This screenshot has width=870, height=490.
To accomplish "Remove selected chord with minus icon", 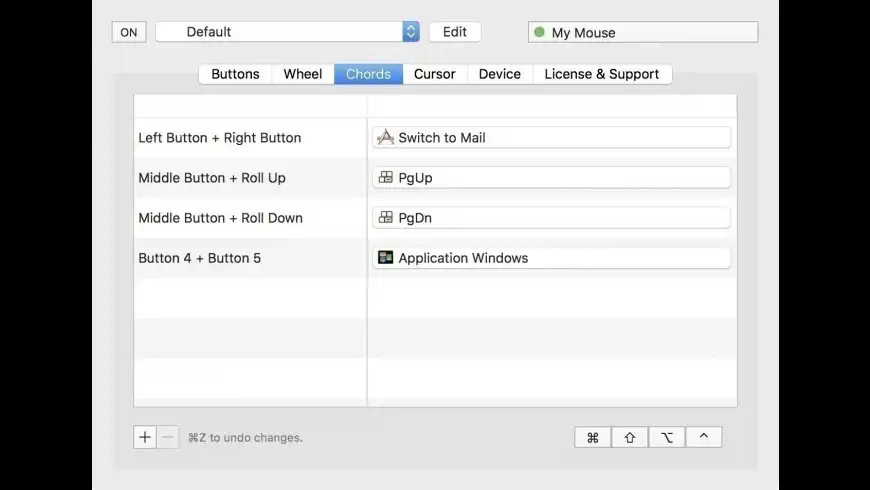I will coord(168,437).
